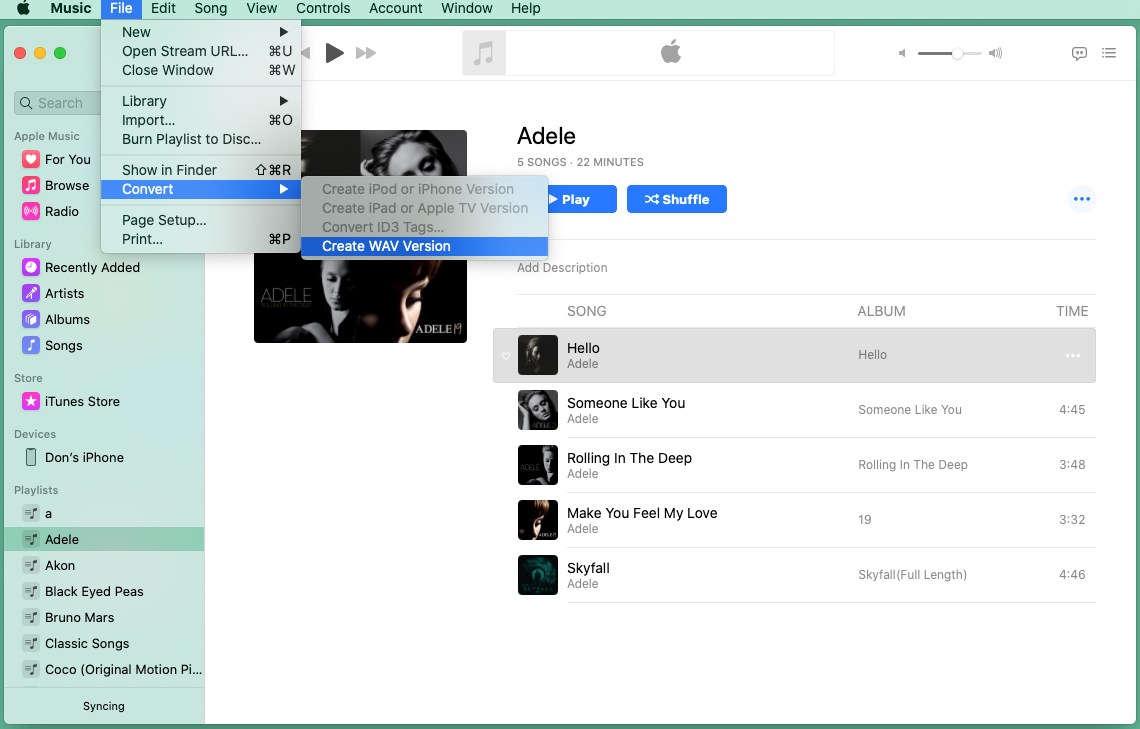This screenshot has width=1140, height=729.
Task: Love the Hello song heart icon
Action: [x=506, y=356]
